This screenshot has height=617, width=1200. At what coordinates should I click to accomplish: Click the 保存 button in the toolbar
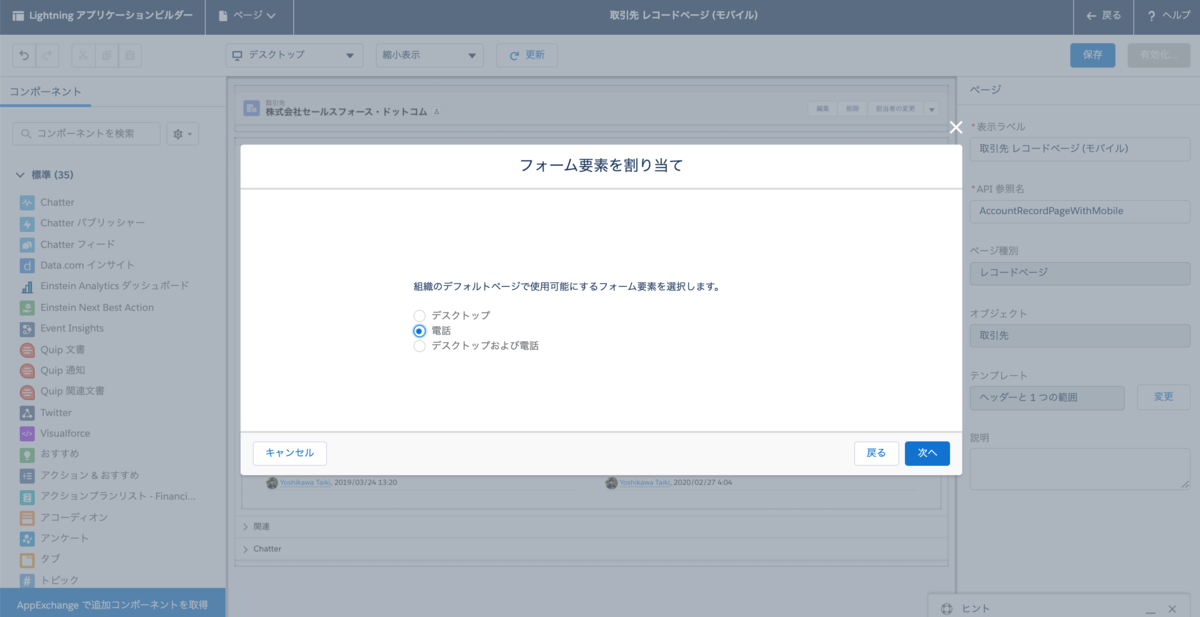pos(1092,55)
